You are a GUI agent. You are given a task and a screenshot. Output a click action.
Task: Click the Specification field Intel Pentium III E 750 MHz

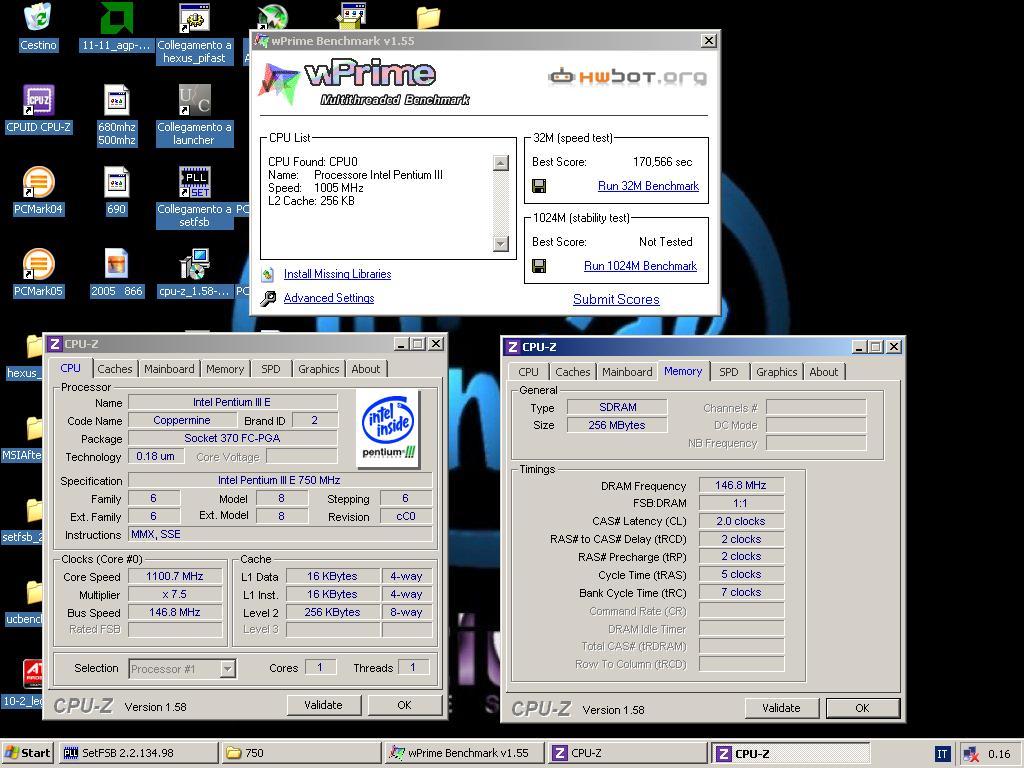tap(280, 480)
